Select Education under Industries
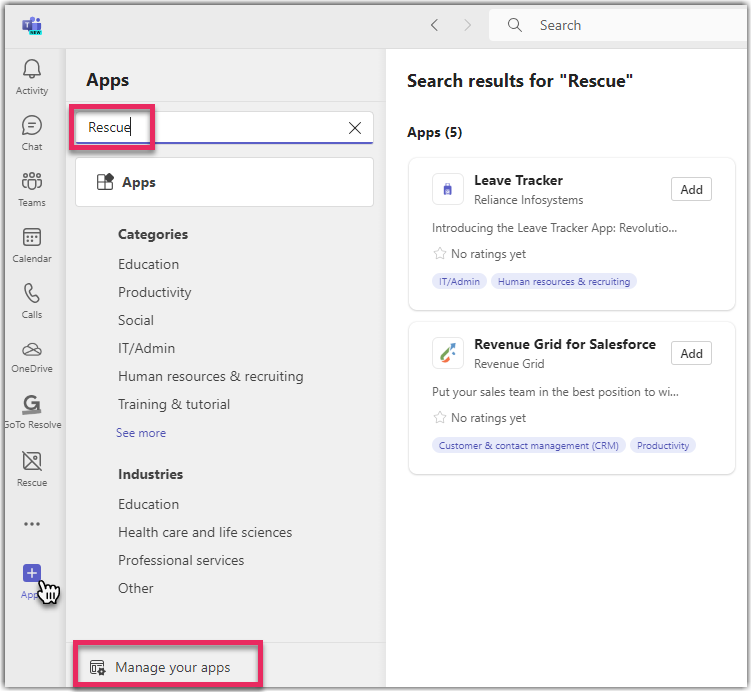Viewport: 752px width, 692px height. [149, 504]
